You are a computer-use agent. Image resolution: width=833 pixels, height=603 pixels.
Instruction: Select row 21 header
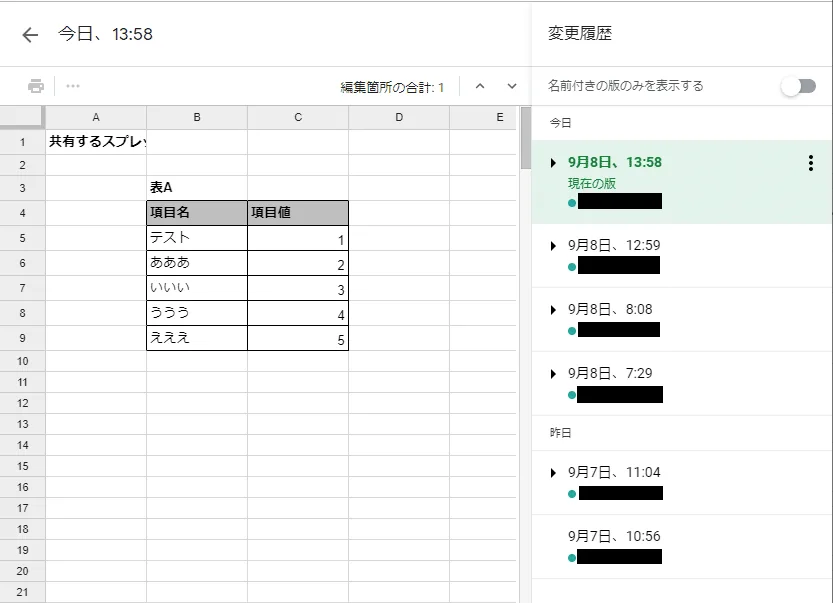click(x=22, y=592)
